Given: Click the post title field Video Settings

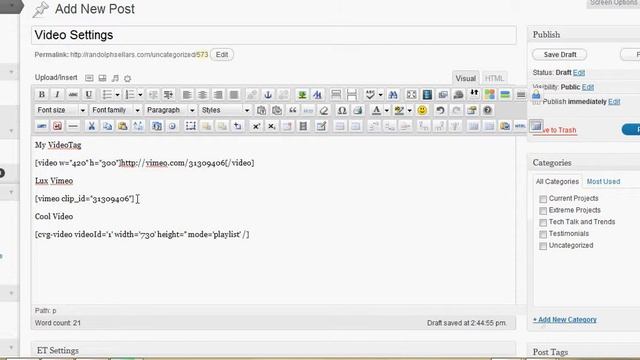Looking at the screenshot, I should pos(273,35).
